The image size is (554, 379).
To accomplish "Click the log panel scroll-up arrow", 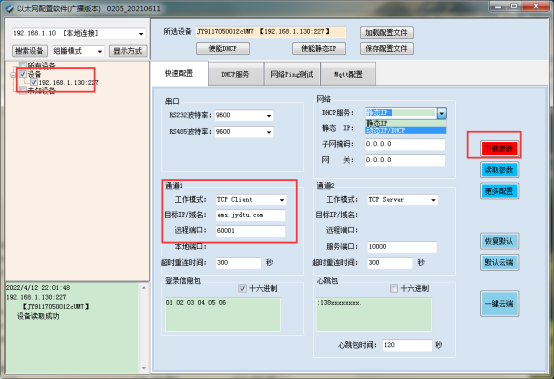I will tap(144, 288).
